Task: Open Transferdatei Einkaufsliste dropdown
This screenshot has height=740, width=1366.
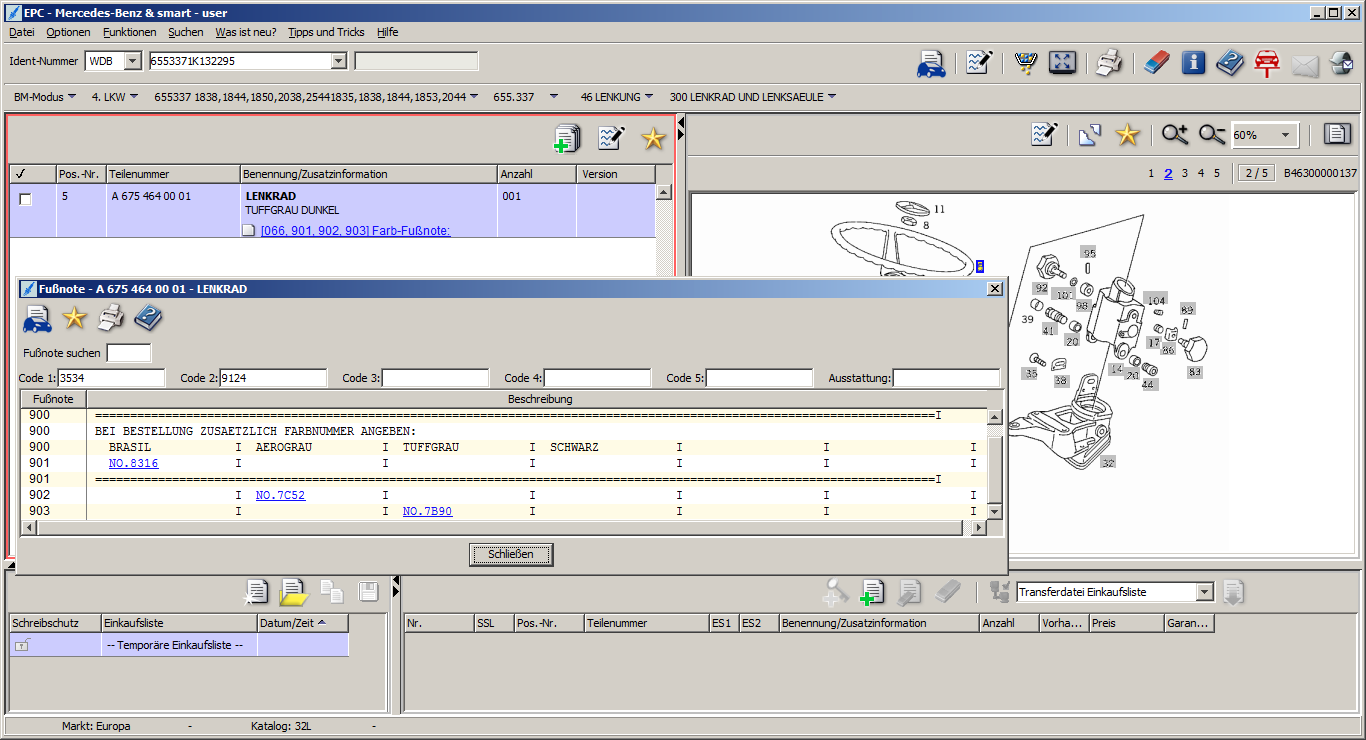Action: 1205,592
